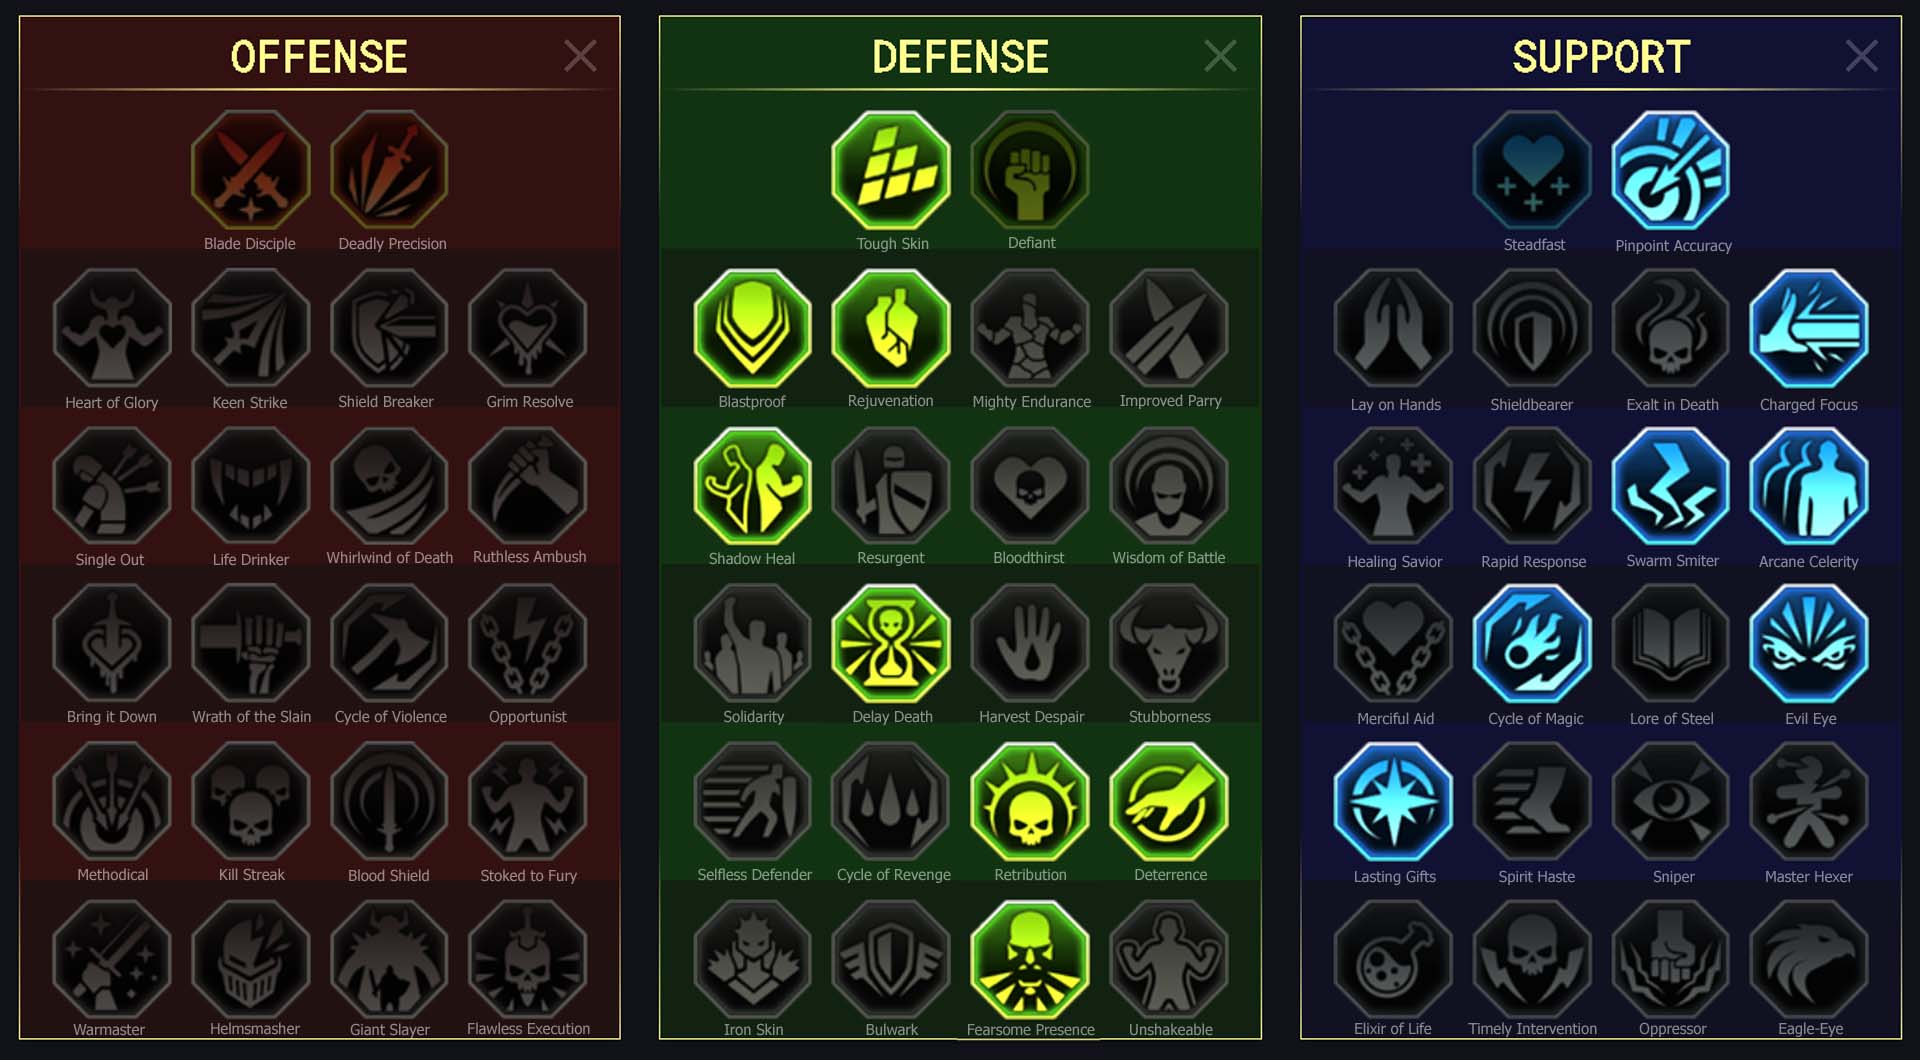Select the Shadow Heal mastery icon

[x=753, y=486]
